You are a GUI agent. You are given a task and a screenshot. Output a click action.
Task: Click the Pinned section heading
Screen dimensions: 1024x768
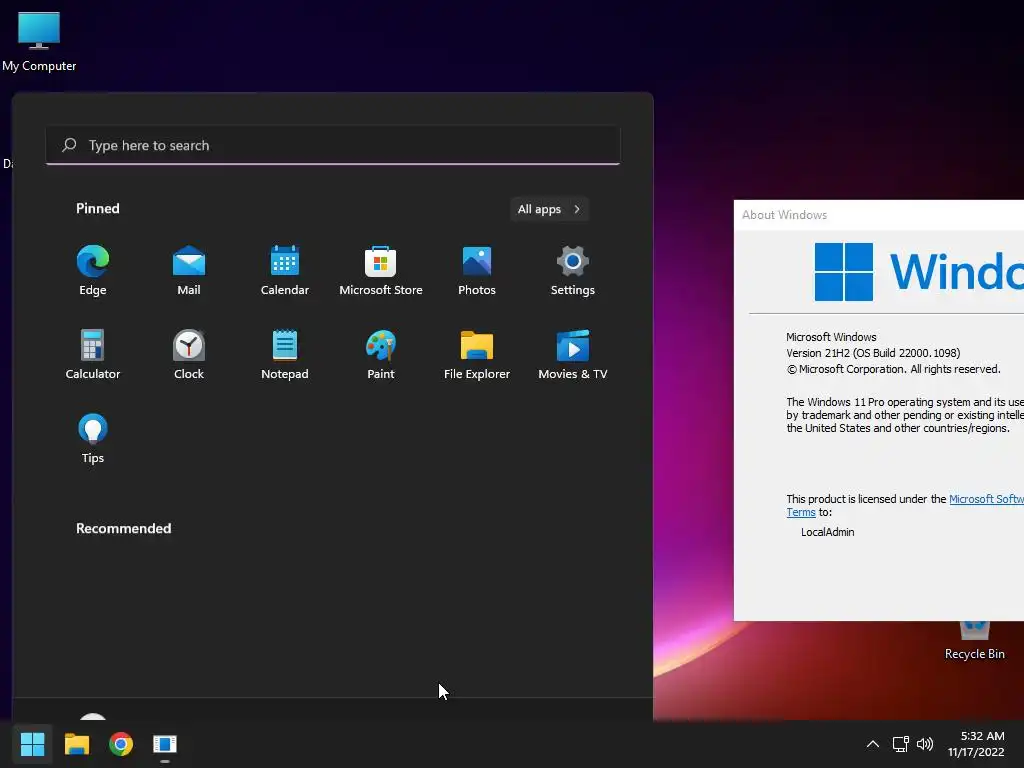click(98, 208)
